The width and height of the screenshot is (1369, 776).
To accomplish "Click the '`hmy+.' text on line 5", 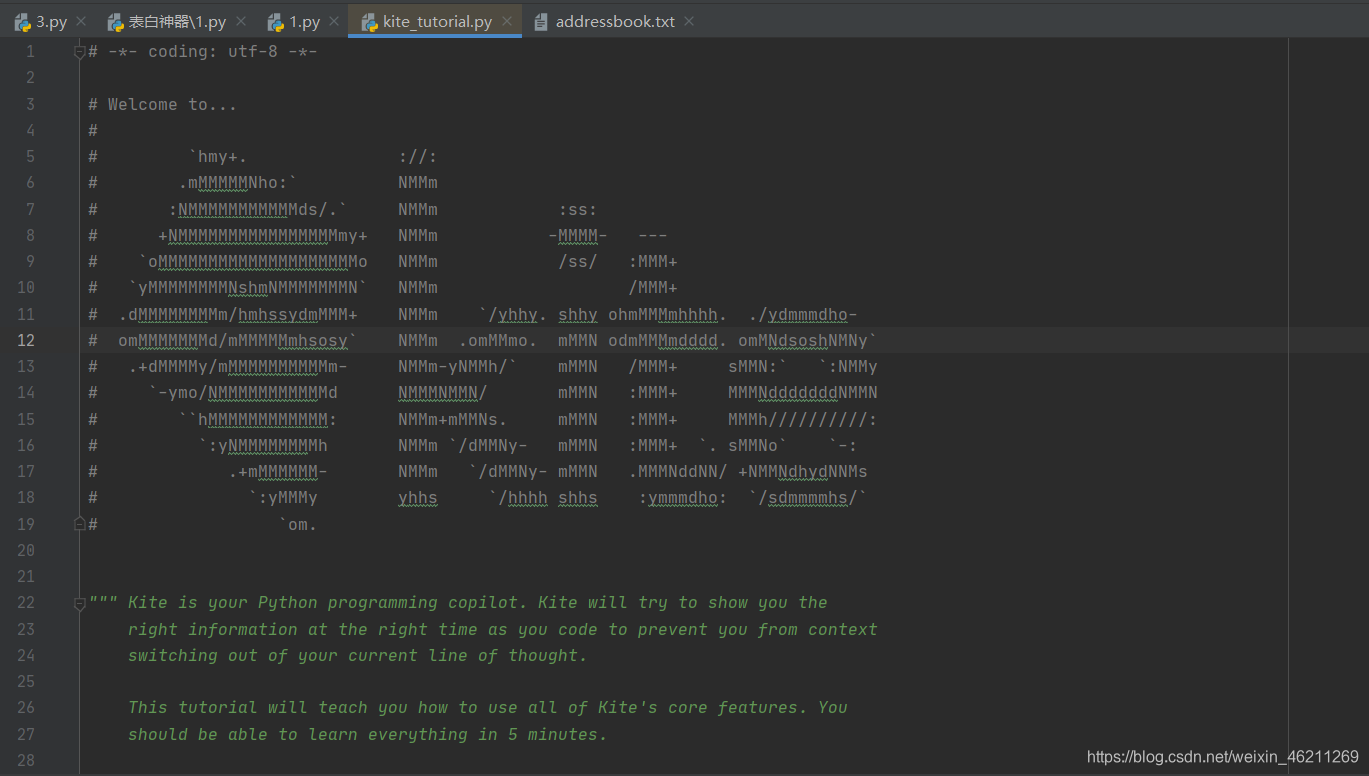I will [218, 157].
